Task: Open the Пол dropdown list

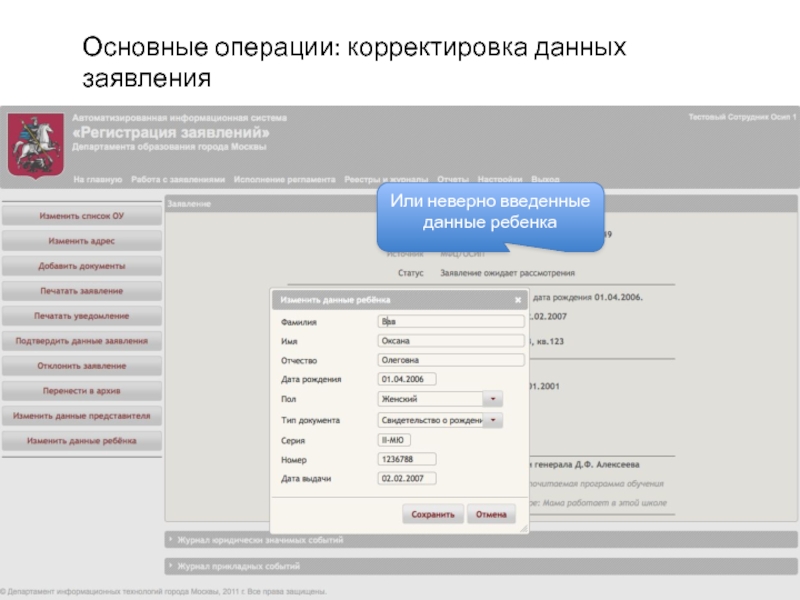Action: click(x=492, y=399)
